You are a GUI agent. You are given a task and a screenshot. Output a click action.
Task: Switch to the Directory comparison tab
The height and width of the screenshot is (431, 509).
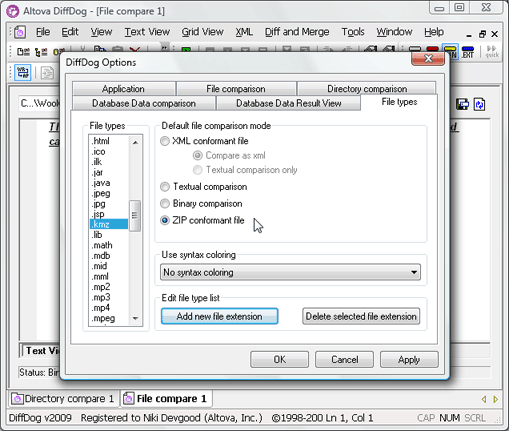pos(367,89)
